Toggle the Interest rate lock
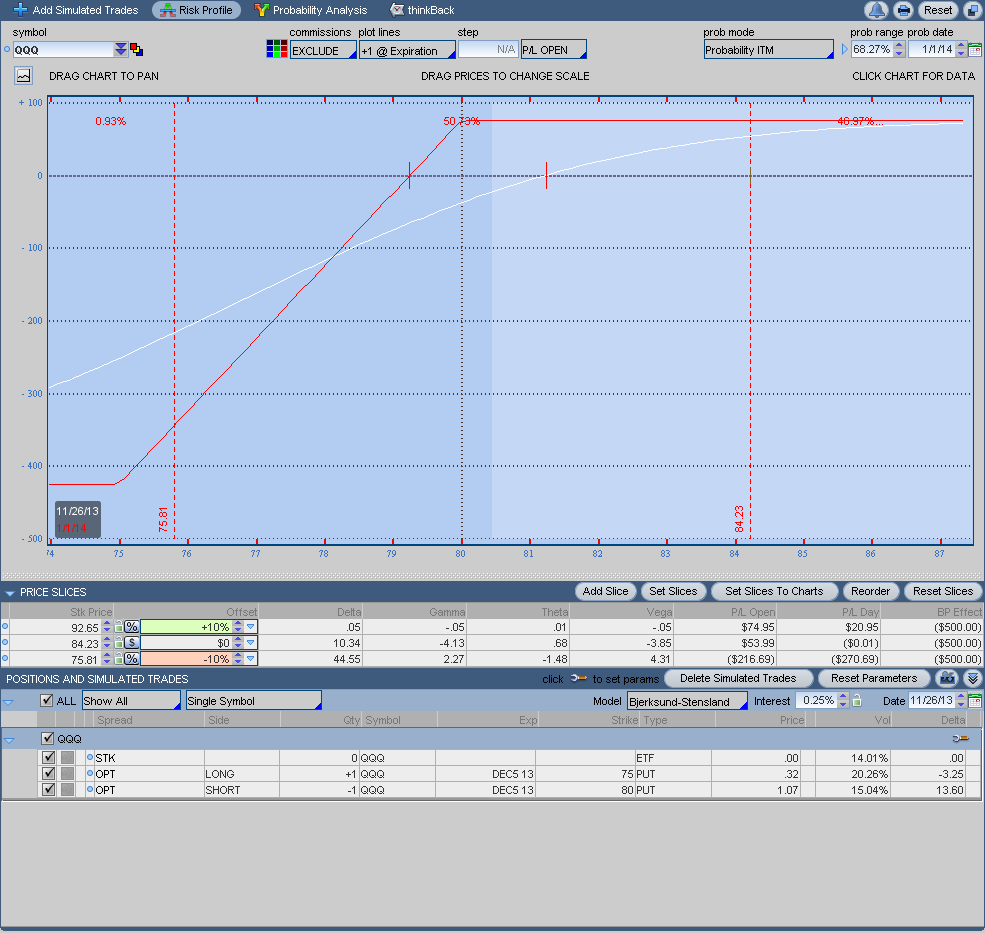 857,700
